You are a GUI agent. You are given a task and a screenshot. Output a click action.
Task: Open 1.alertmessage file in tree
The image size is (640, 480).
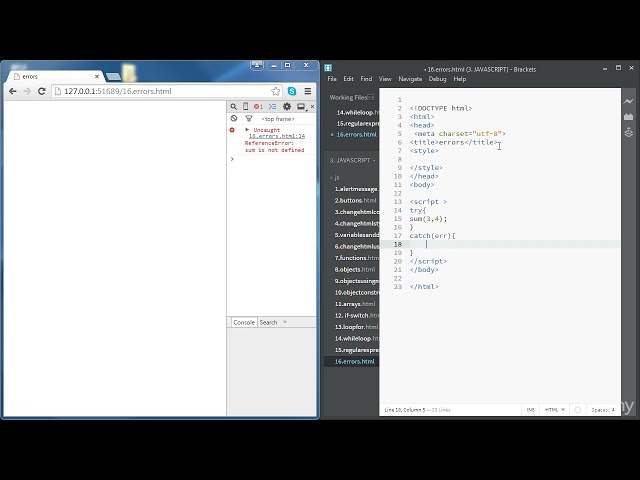click(356, 189)
